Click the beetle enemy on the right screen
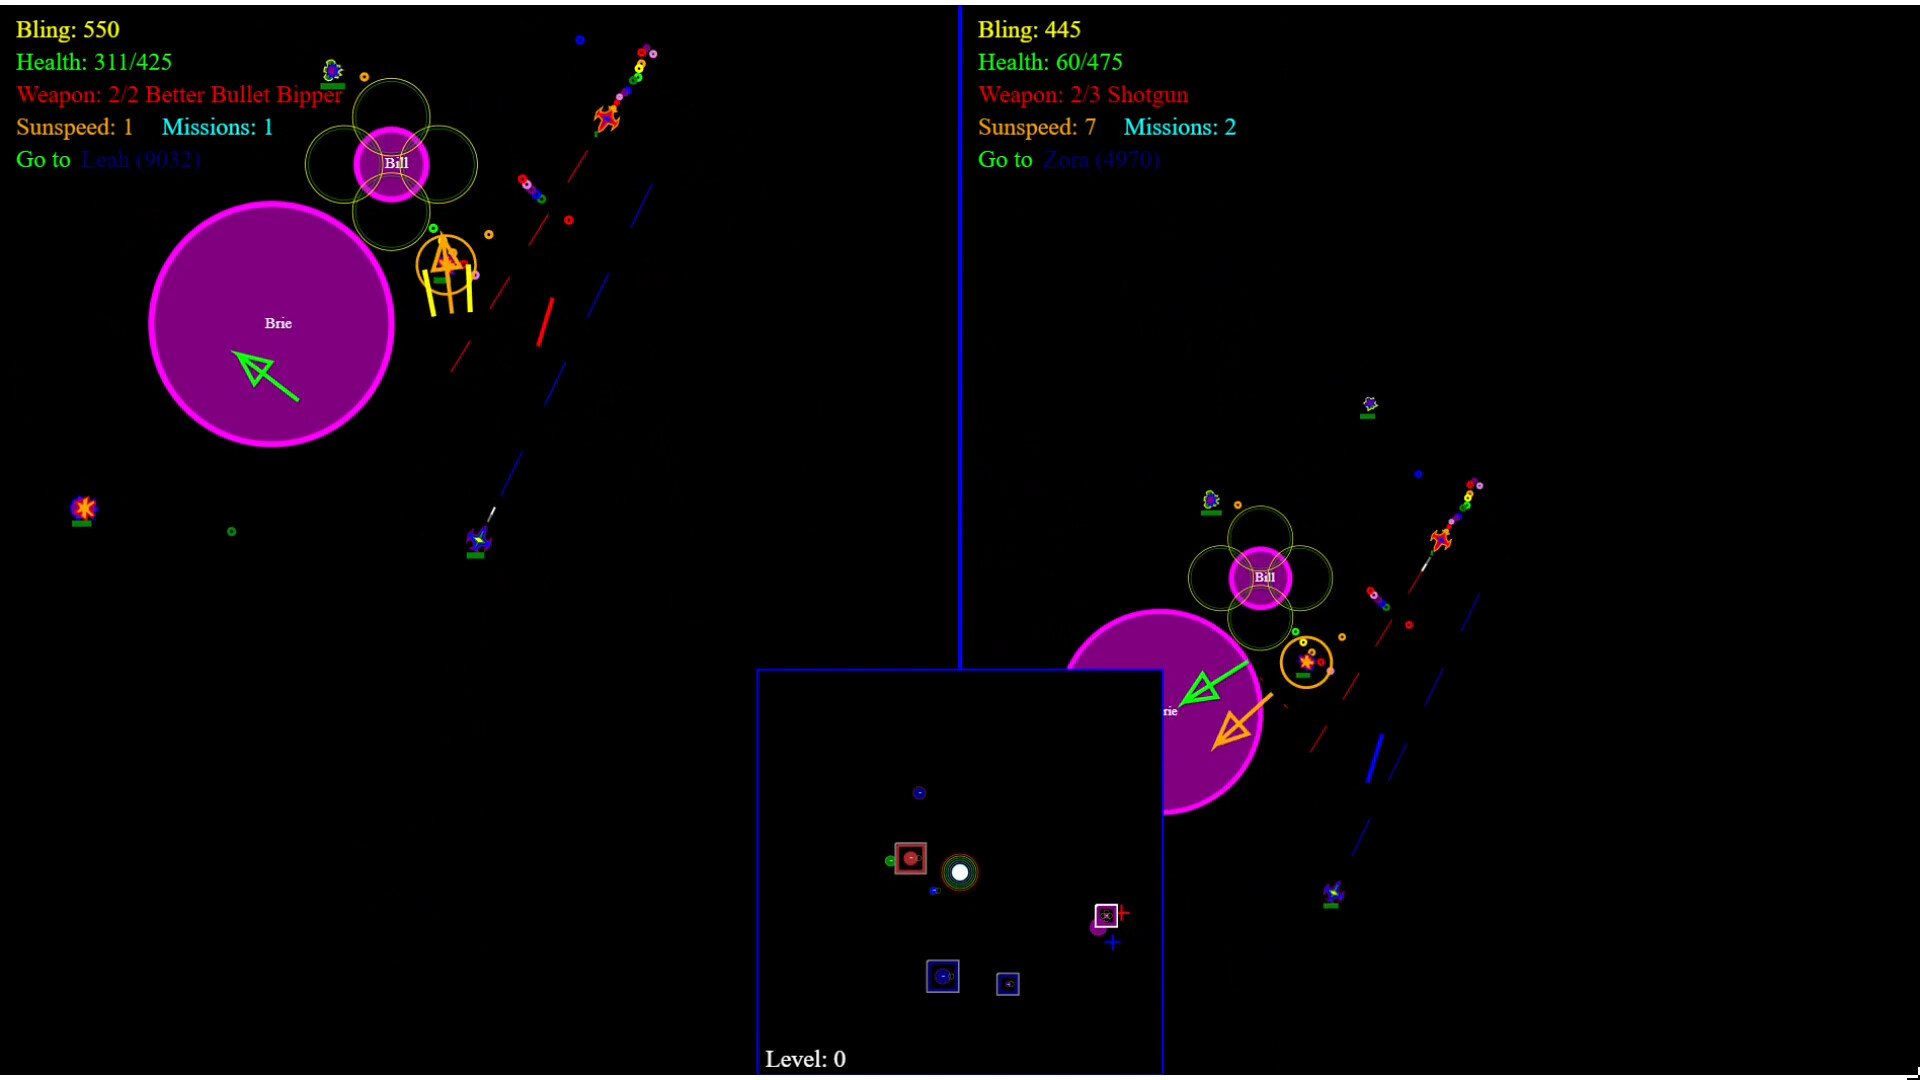This screenshot has height=1080, width=1920. [x=1211, y=498]
